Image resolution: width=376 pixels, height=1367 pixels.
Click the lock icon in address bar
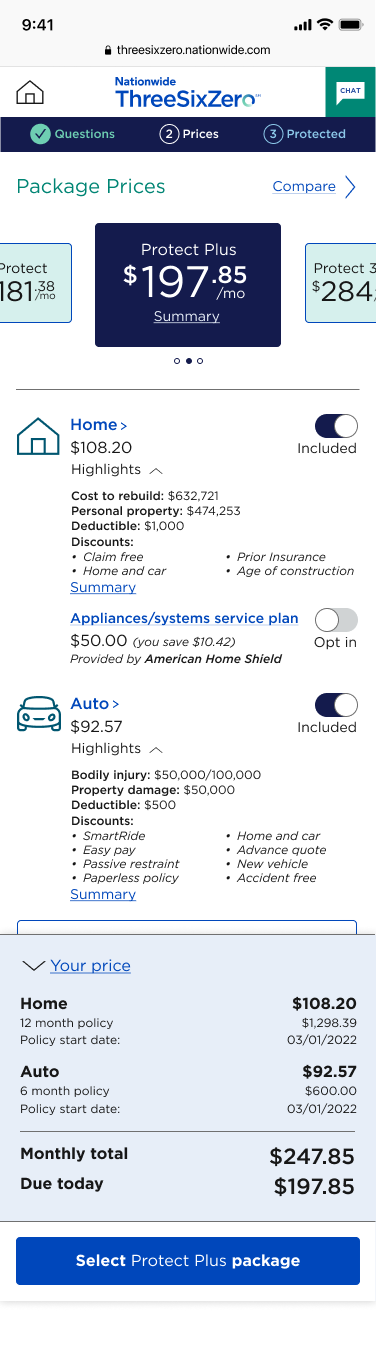[x=109, y=49]
